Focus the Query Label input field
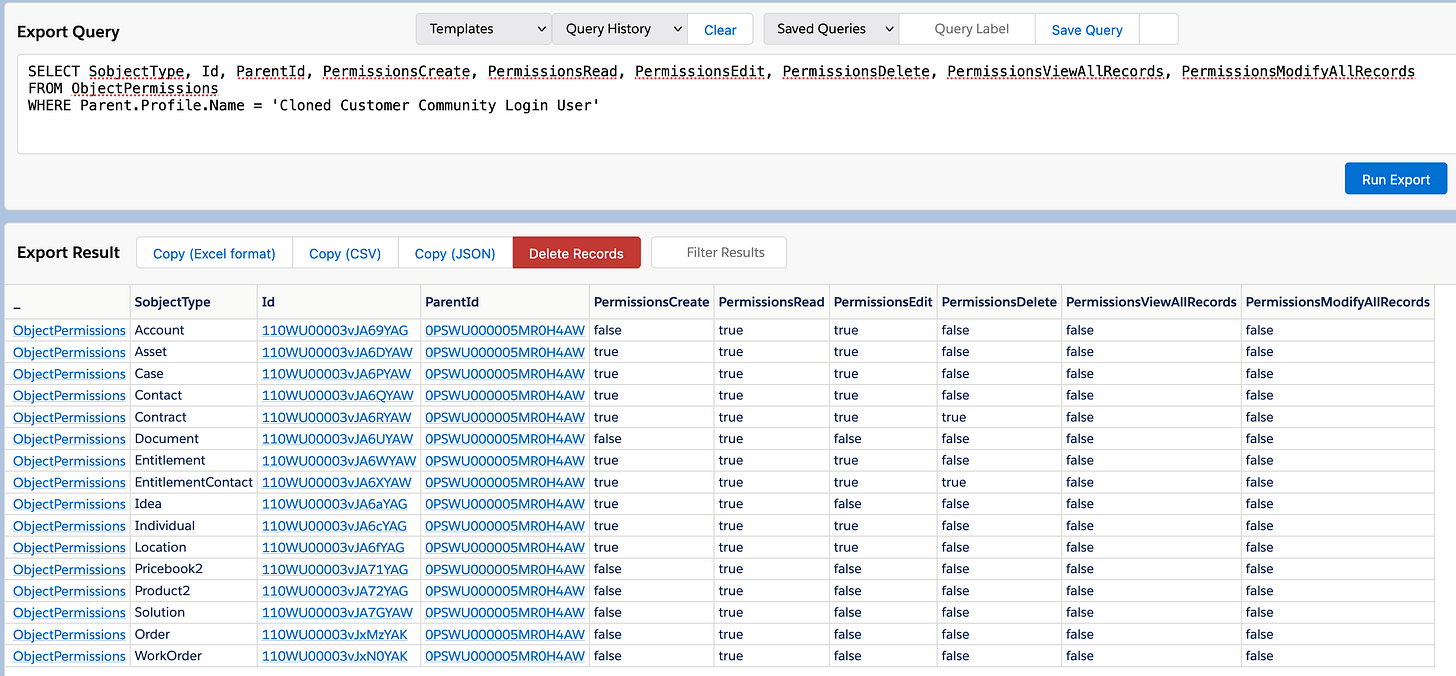1456x676 pixels. [967, 29]
